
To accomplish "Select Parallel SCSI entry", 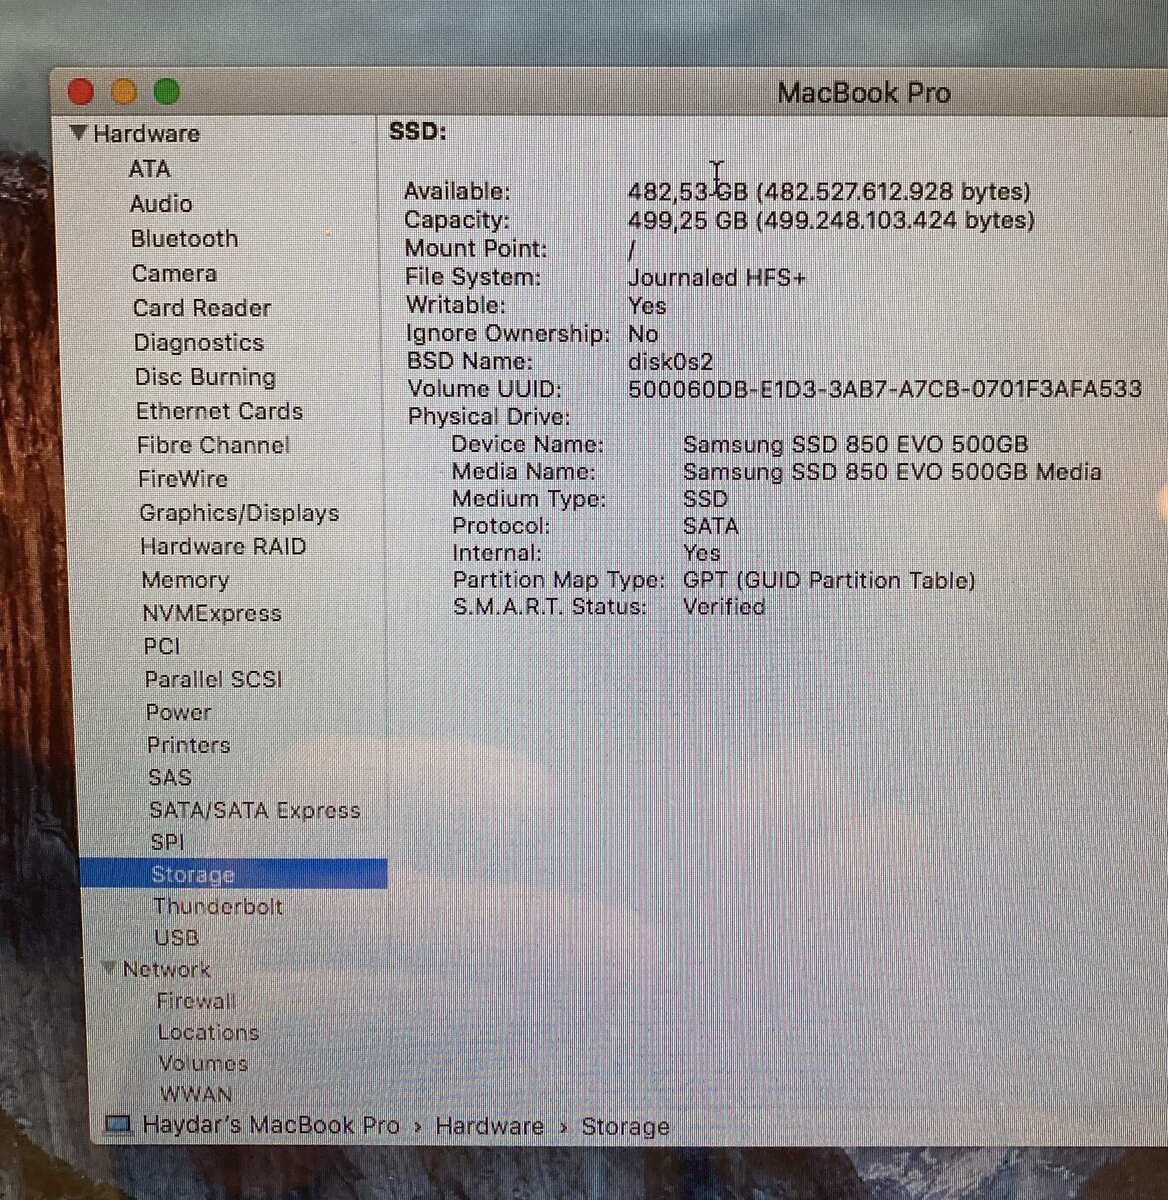I will [x=213, y=679].
